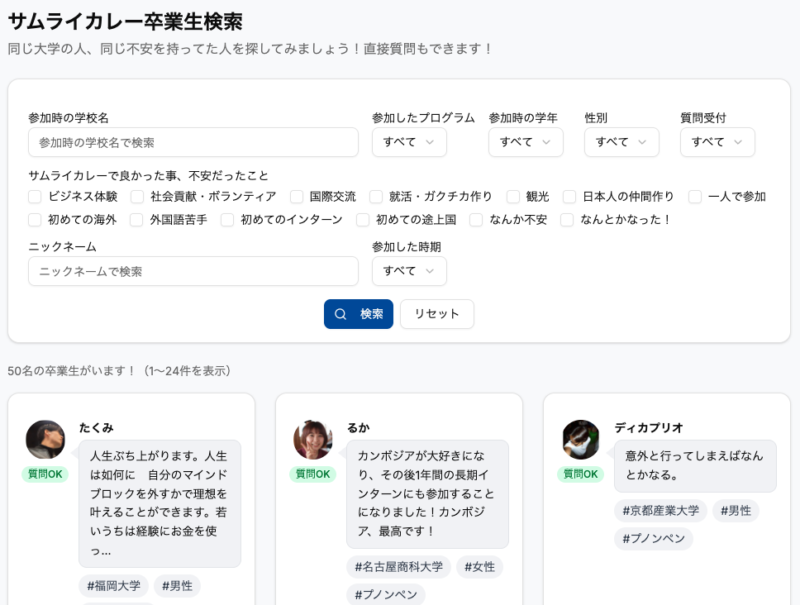Open ディカプリオ's profile avatar
Screen dimensions: 800x605
pyautogui.click(x=580, y=439)
